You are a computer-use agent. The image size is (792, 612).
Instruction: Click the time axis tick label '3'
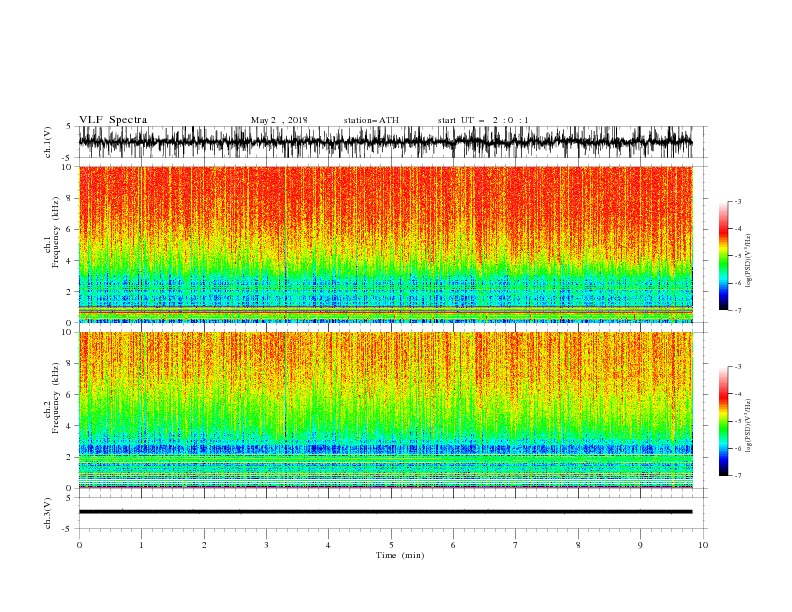266,545
